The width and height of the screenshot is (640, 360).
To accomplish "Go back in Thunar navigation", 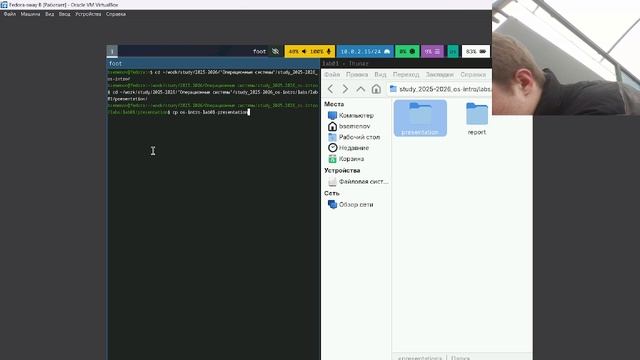I will 331,89.
